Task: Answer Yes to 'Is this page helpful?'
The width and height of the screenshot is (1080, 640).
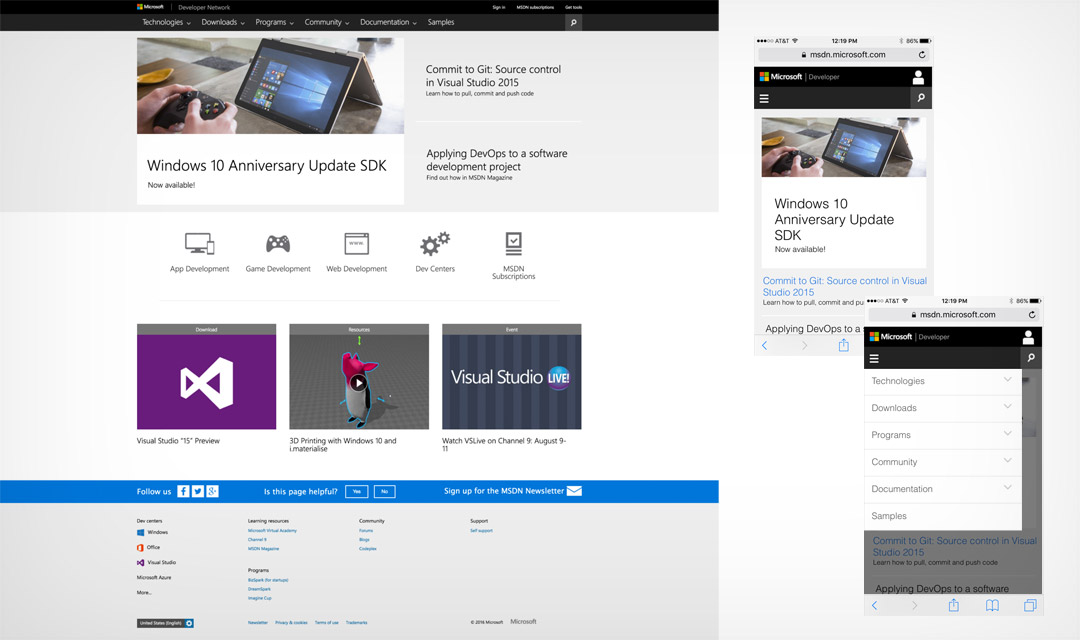Action: [356, 491]
